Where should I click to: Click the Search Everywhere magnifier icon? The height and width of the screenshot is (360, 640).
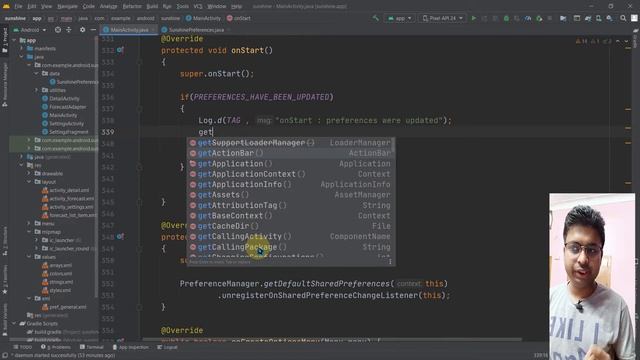click(x=623, y=18)
